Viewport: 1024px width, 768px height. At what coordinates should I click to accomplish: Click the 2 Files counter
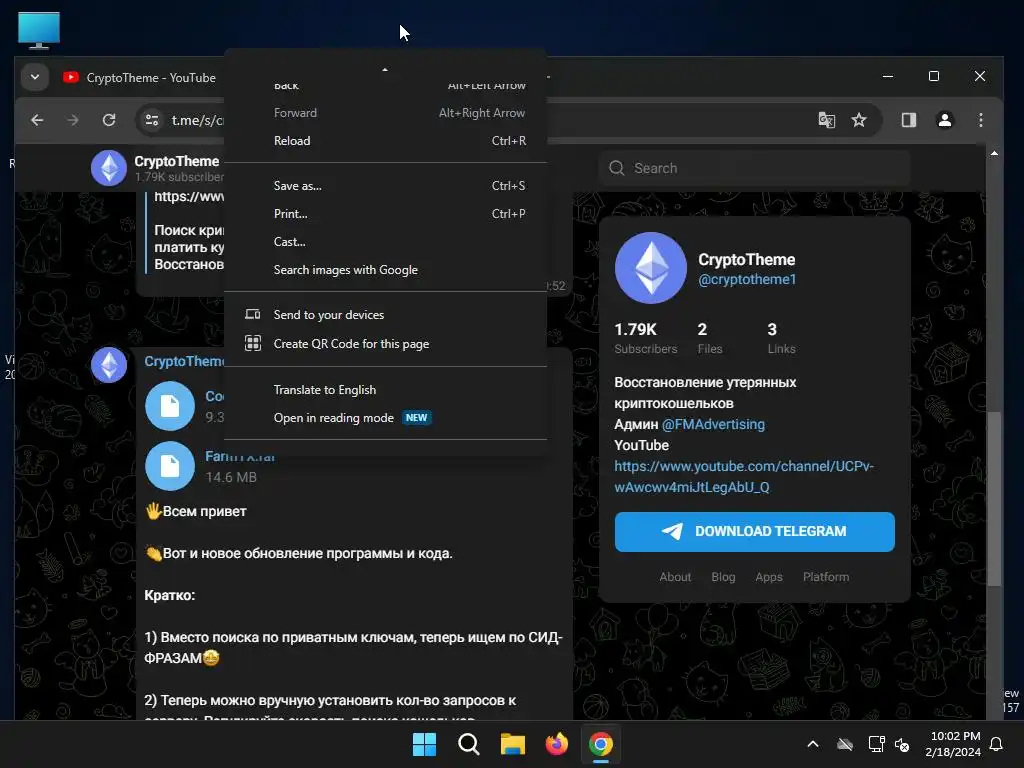709,338
